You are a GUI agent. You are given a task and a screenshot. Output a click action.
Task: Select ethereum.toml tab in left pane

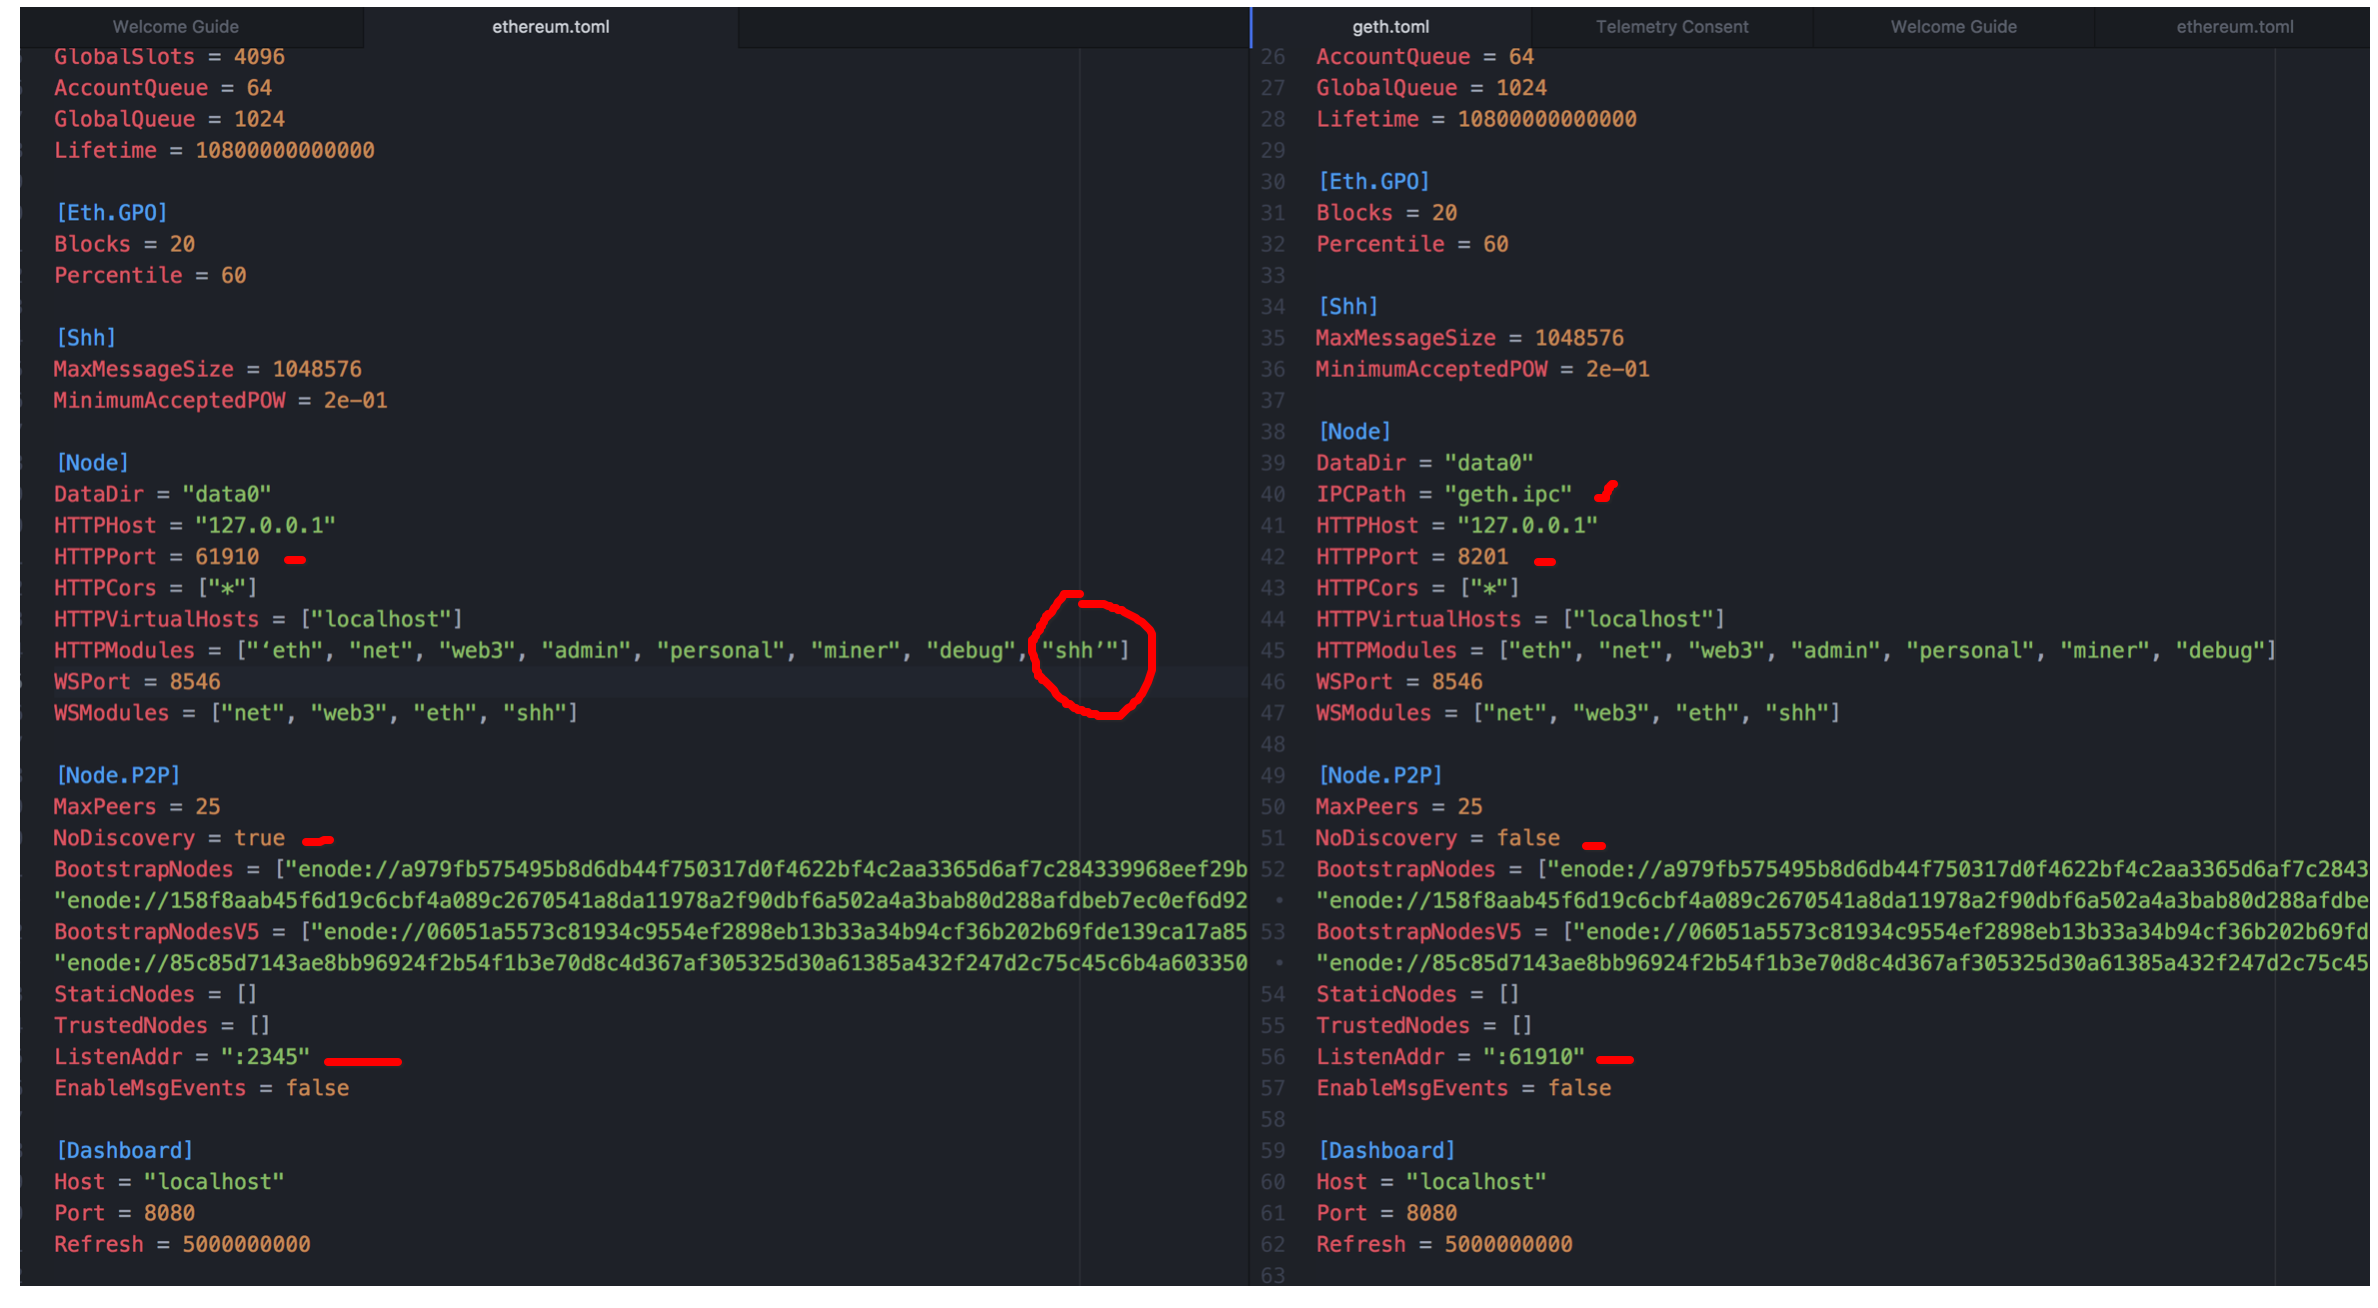tap(550, 27)
